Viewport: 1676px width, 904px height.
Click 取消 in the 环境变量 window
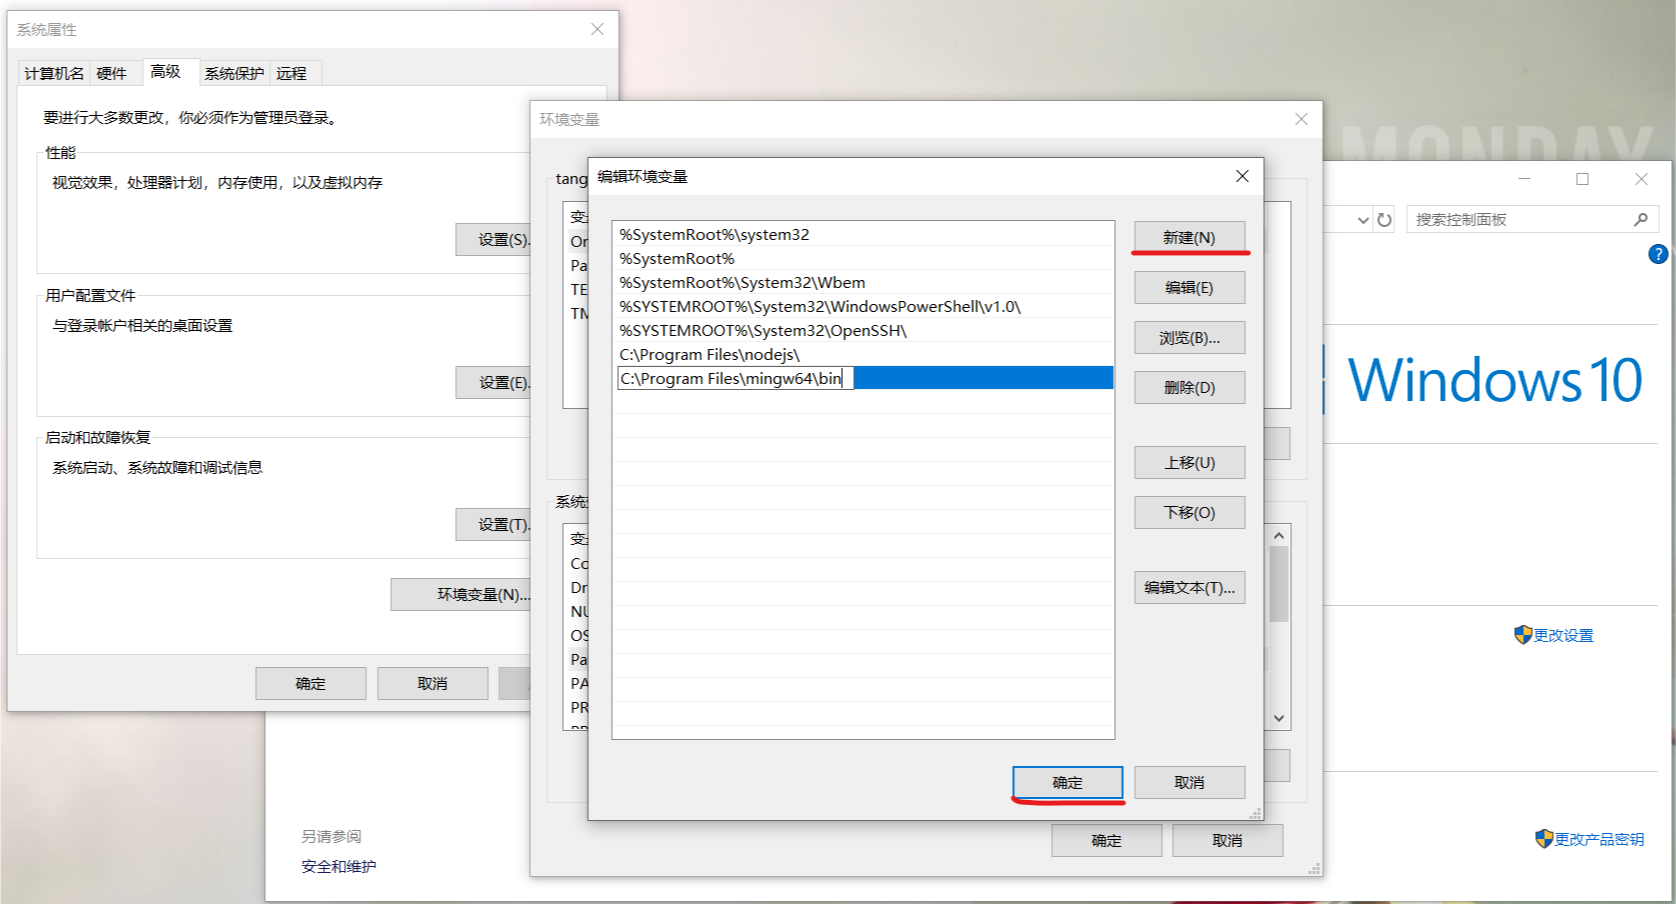pyautogui.click(x=1227, y=840)
